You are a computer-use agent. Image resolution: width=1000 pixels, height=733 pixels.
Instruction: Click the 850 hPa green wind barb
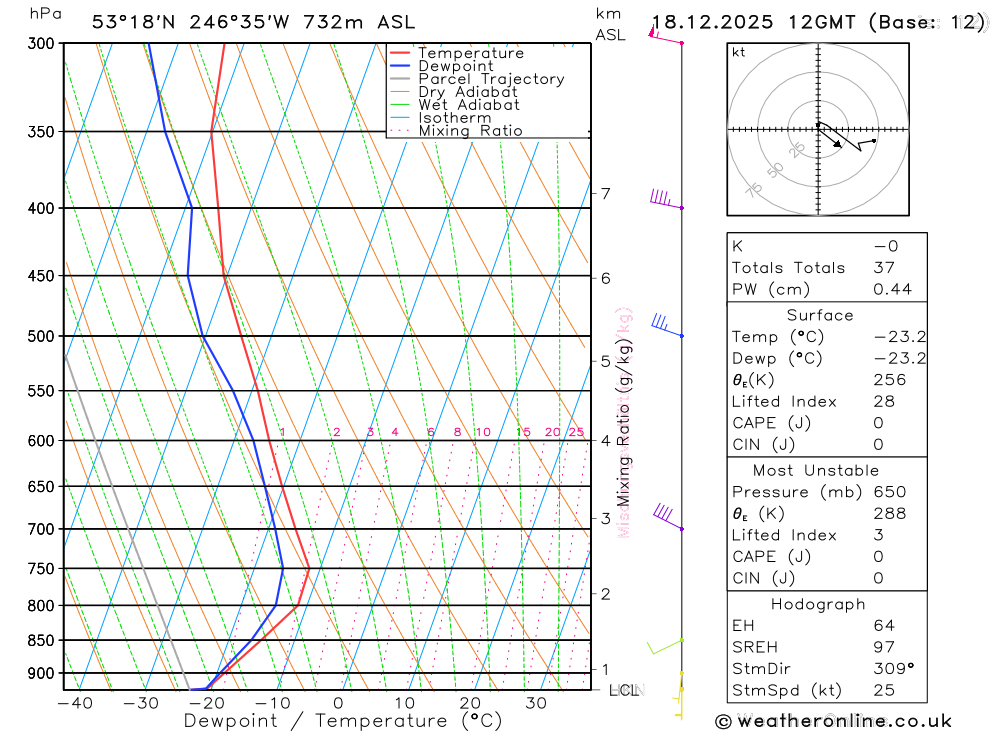pyautogui.click(x=665, y=646)
